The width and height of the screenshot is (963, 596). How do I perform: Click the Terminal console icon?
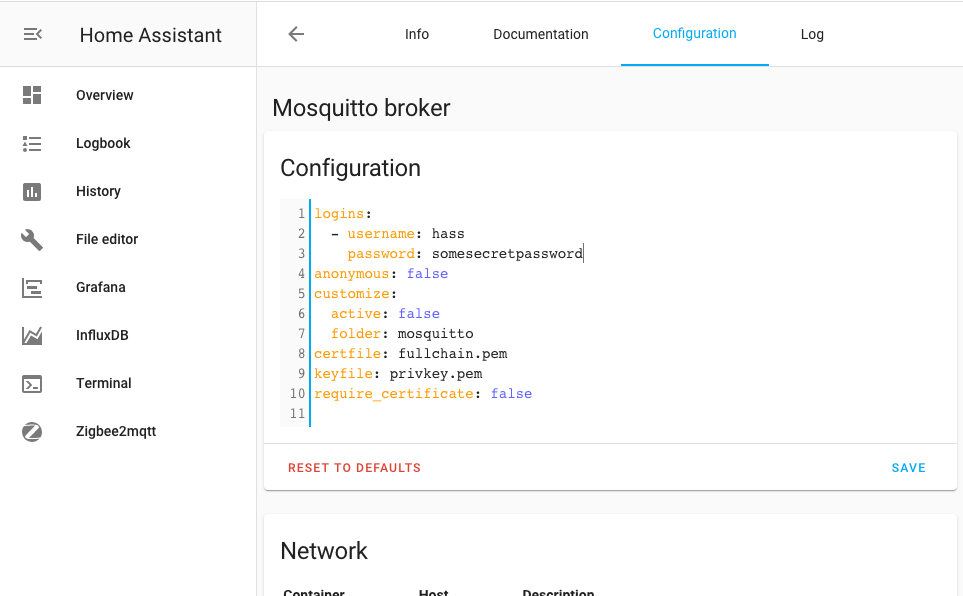[x=32, y=384]
